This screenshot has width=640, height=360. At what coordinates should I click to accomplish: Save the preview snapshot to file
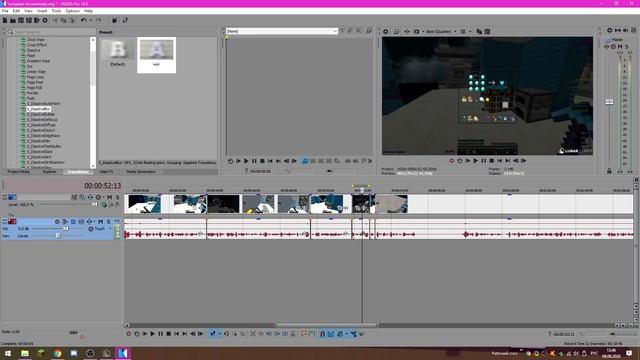pos(487,31)
